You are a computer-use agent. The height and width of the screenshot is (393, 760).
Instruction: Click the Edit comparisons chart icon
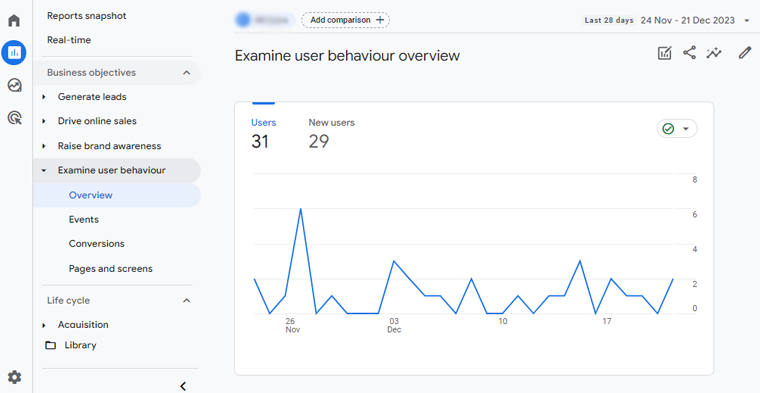point(665,53)
